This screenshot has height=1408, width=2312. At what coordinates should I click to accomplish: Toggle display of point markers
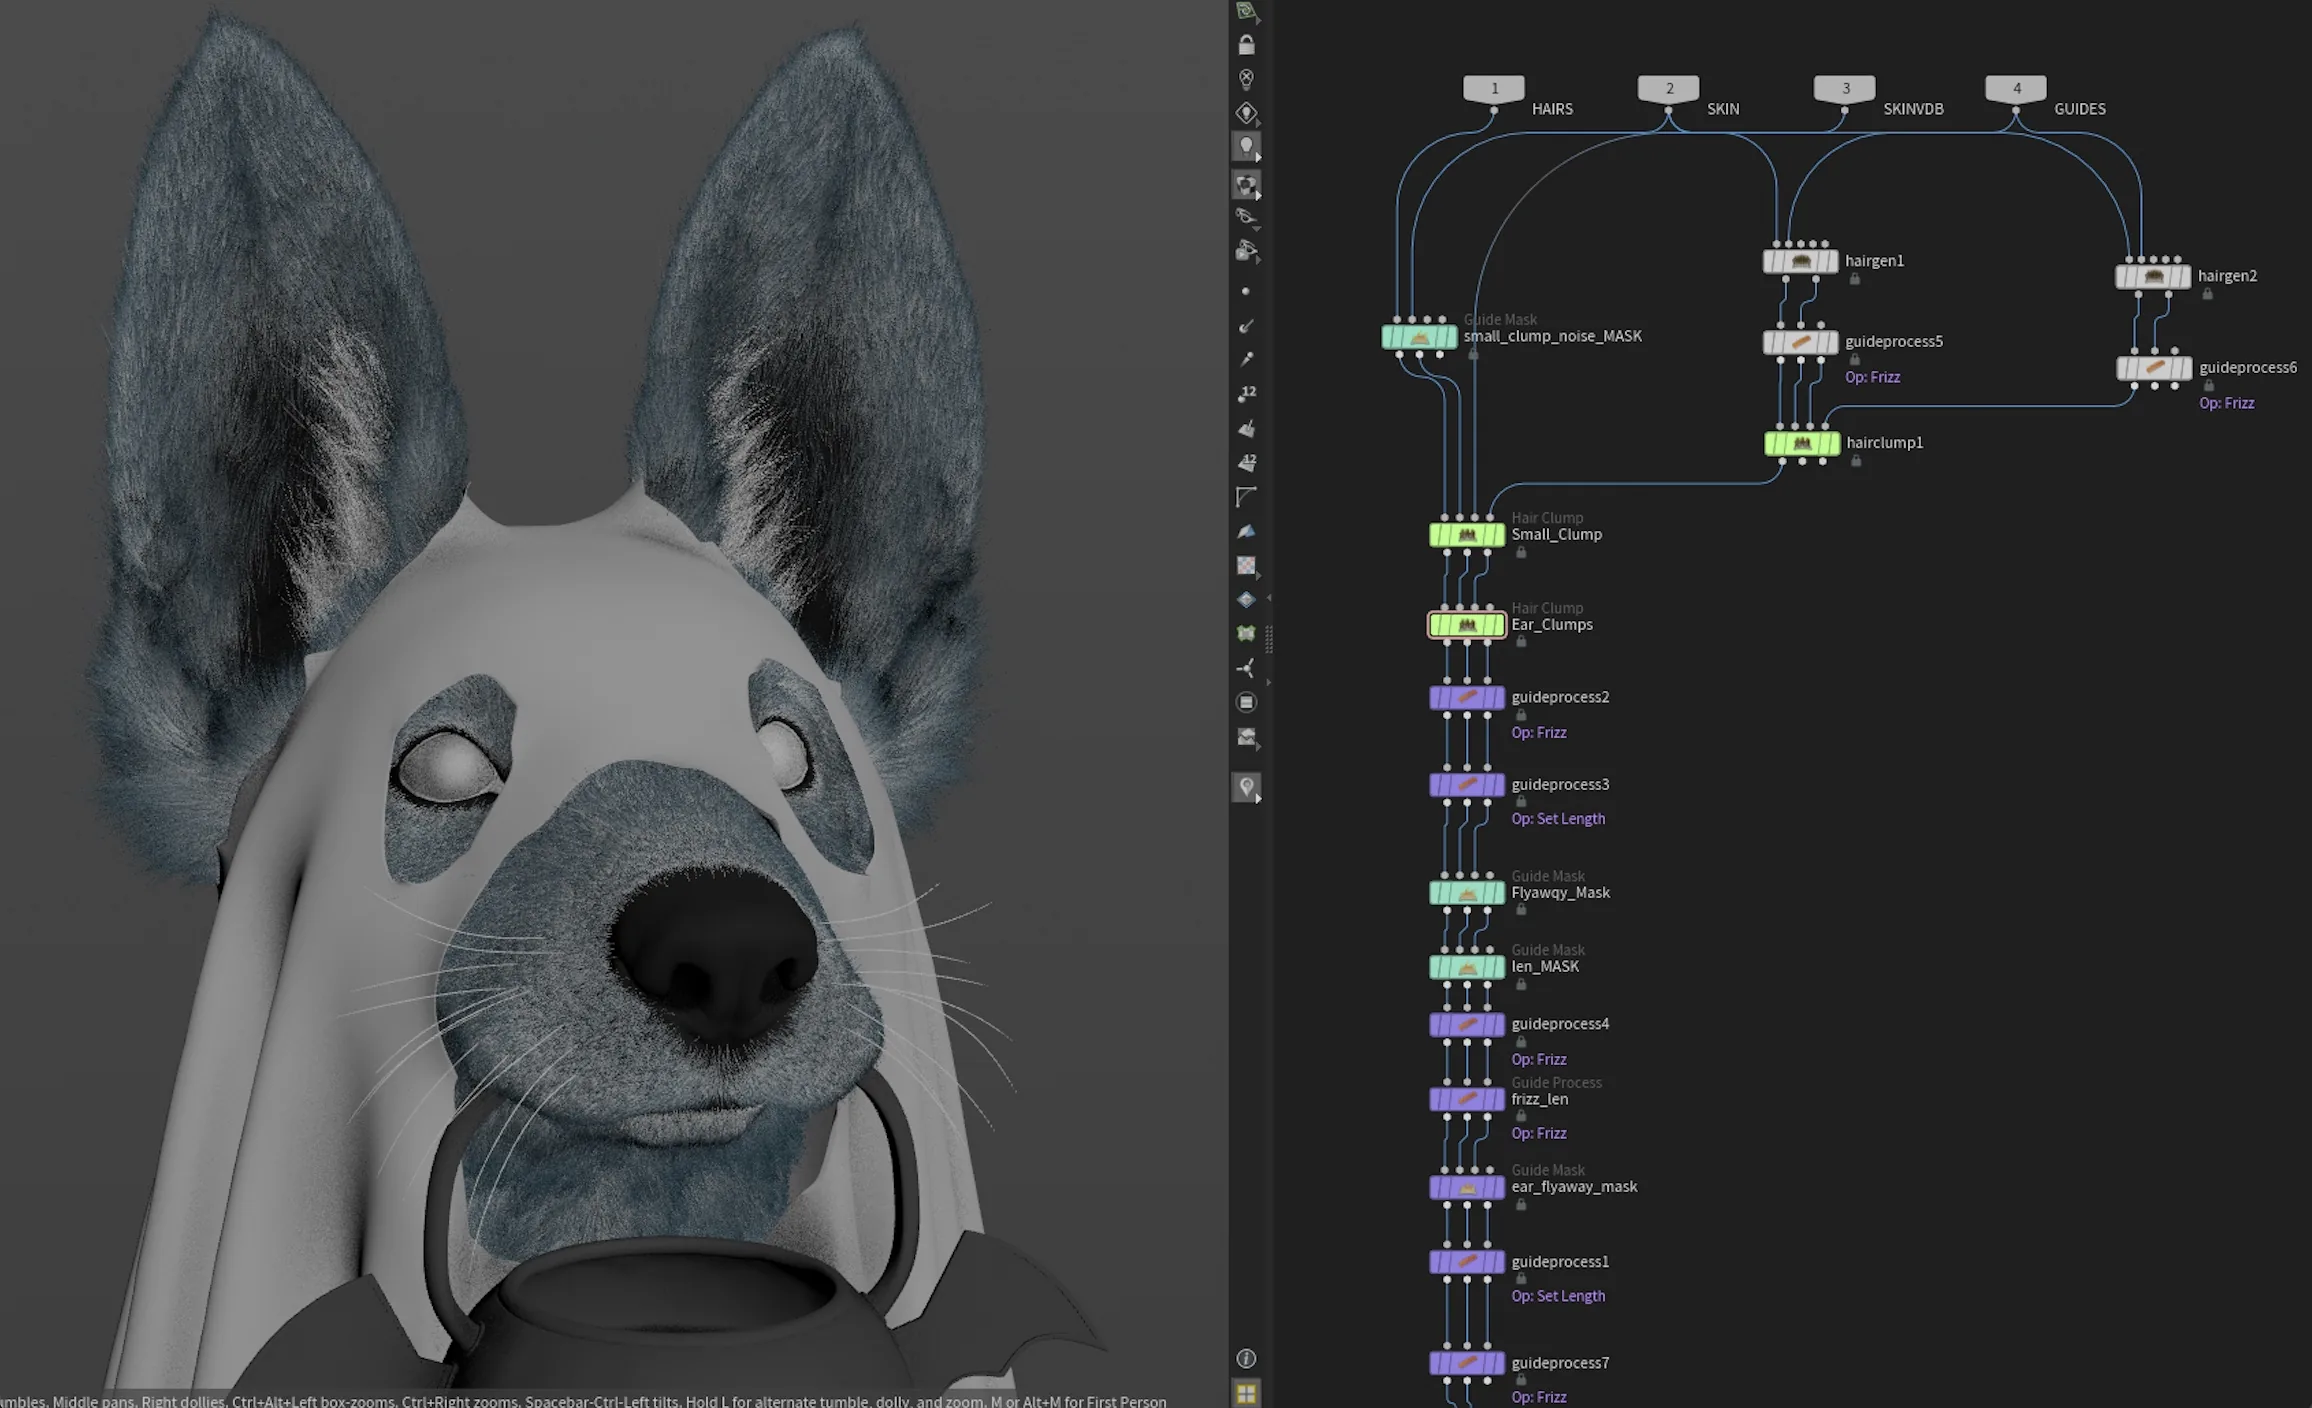pos(1245,292)
